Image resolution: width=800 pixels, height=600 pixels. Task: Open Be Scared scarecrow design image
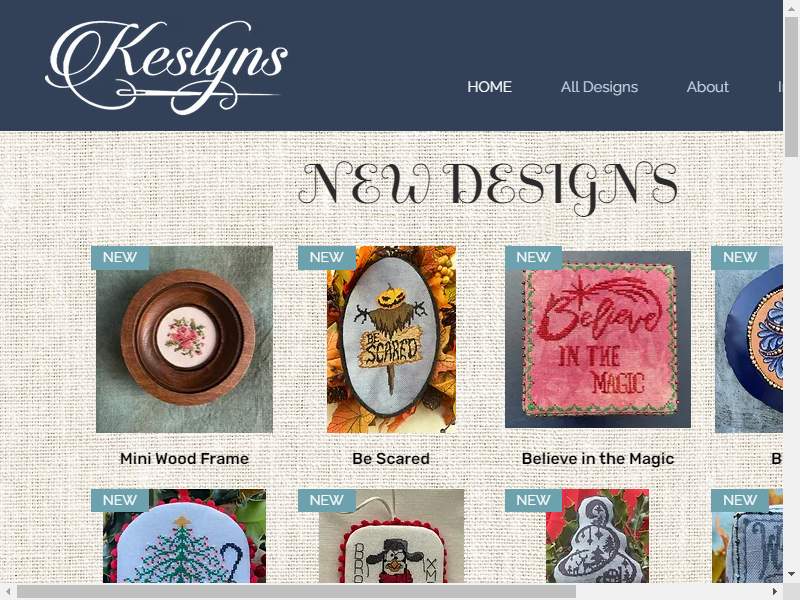391,339
